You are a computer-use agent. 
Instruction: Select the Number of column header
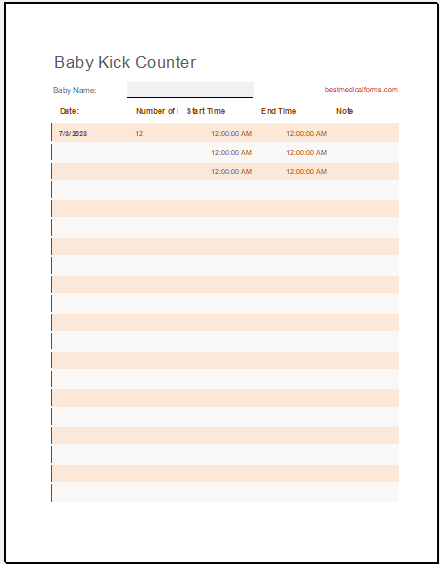(x=157, y=111)
